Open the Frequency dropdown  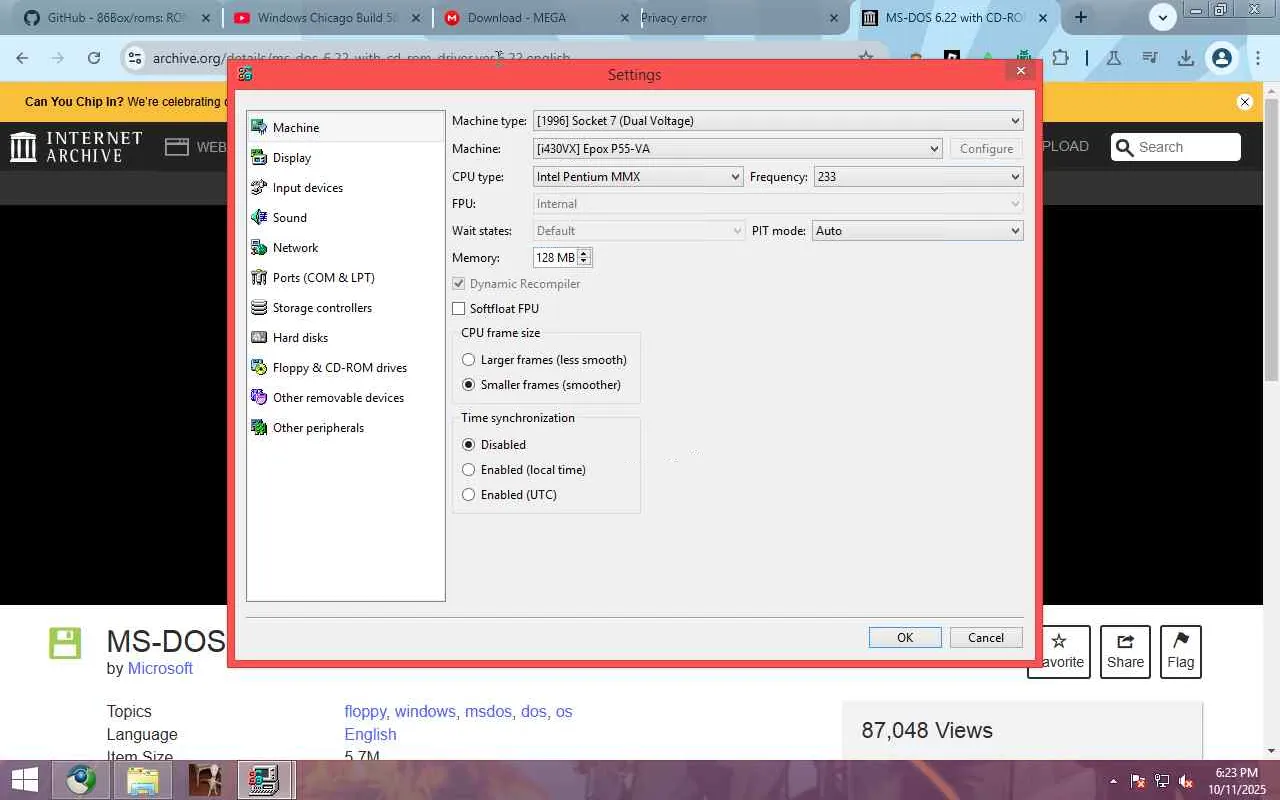click(918, 177)
